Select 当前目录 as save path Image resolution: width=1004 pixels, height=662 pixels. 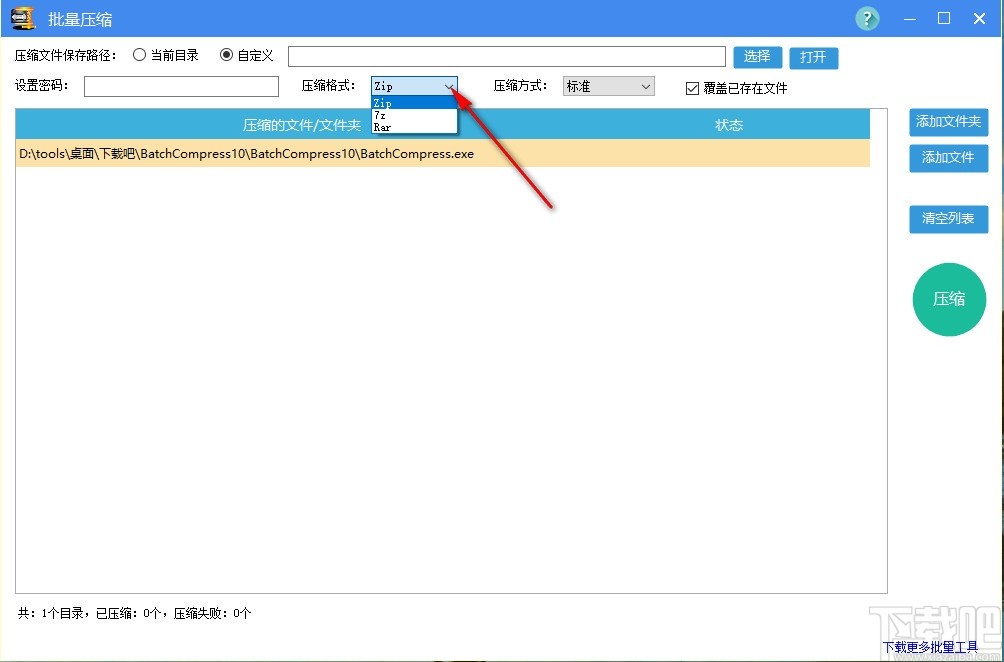[x=140, y=55]
